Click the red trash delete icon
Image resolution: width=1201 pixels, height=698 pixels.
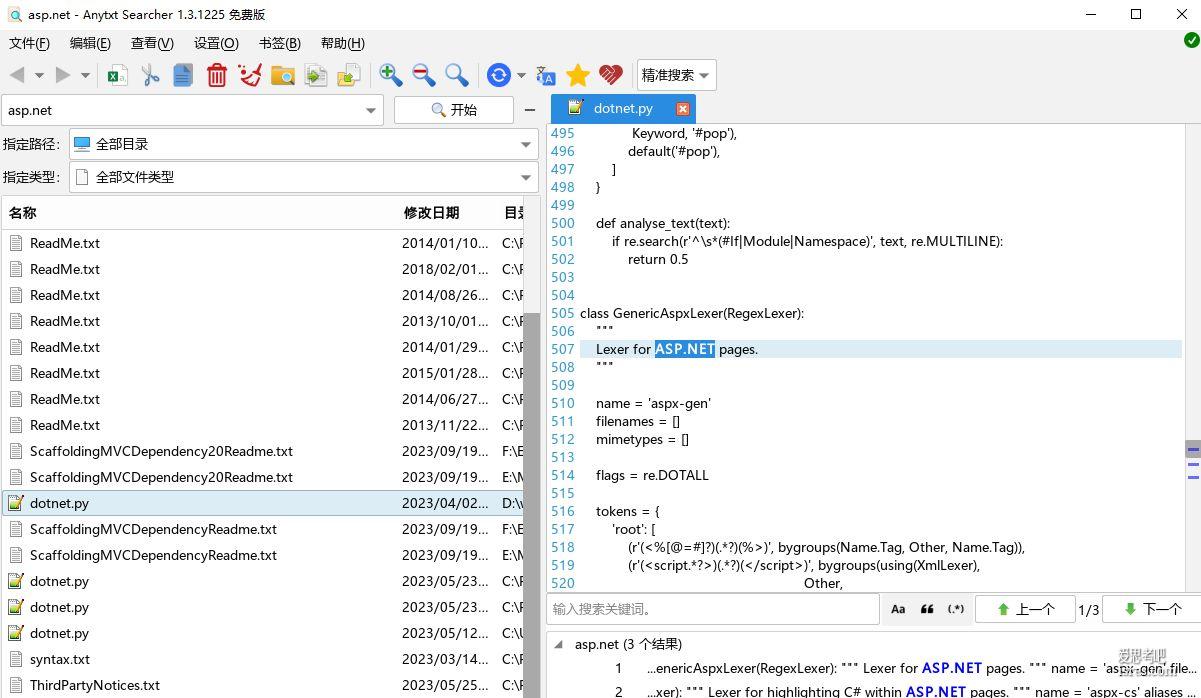[x=216, y=75]
